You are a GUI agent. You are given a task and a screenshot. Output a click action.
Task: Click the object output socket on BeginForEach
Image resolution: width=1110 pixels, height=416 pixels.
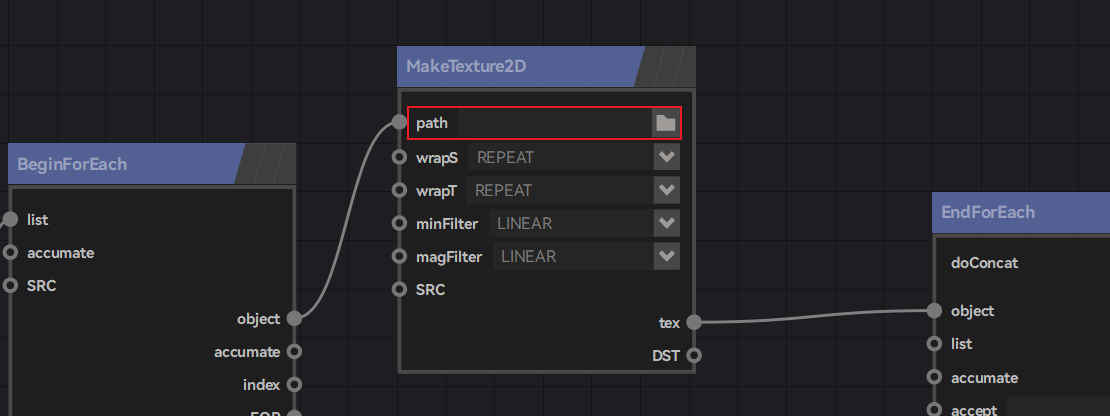294,318
